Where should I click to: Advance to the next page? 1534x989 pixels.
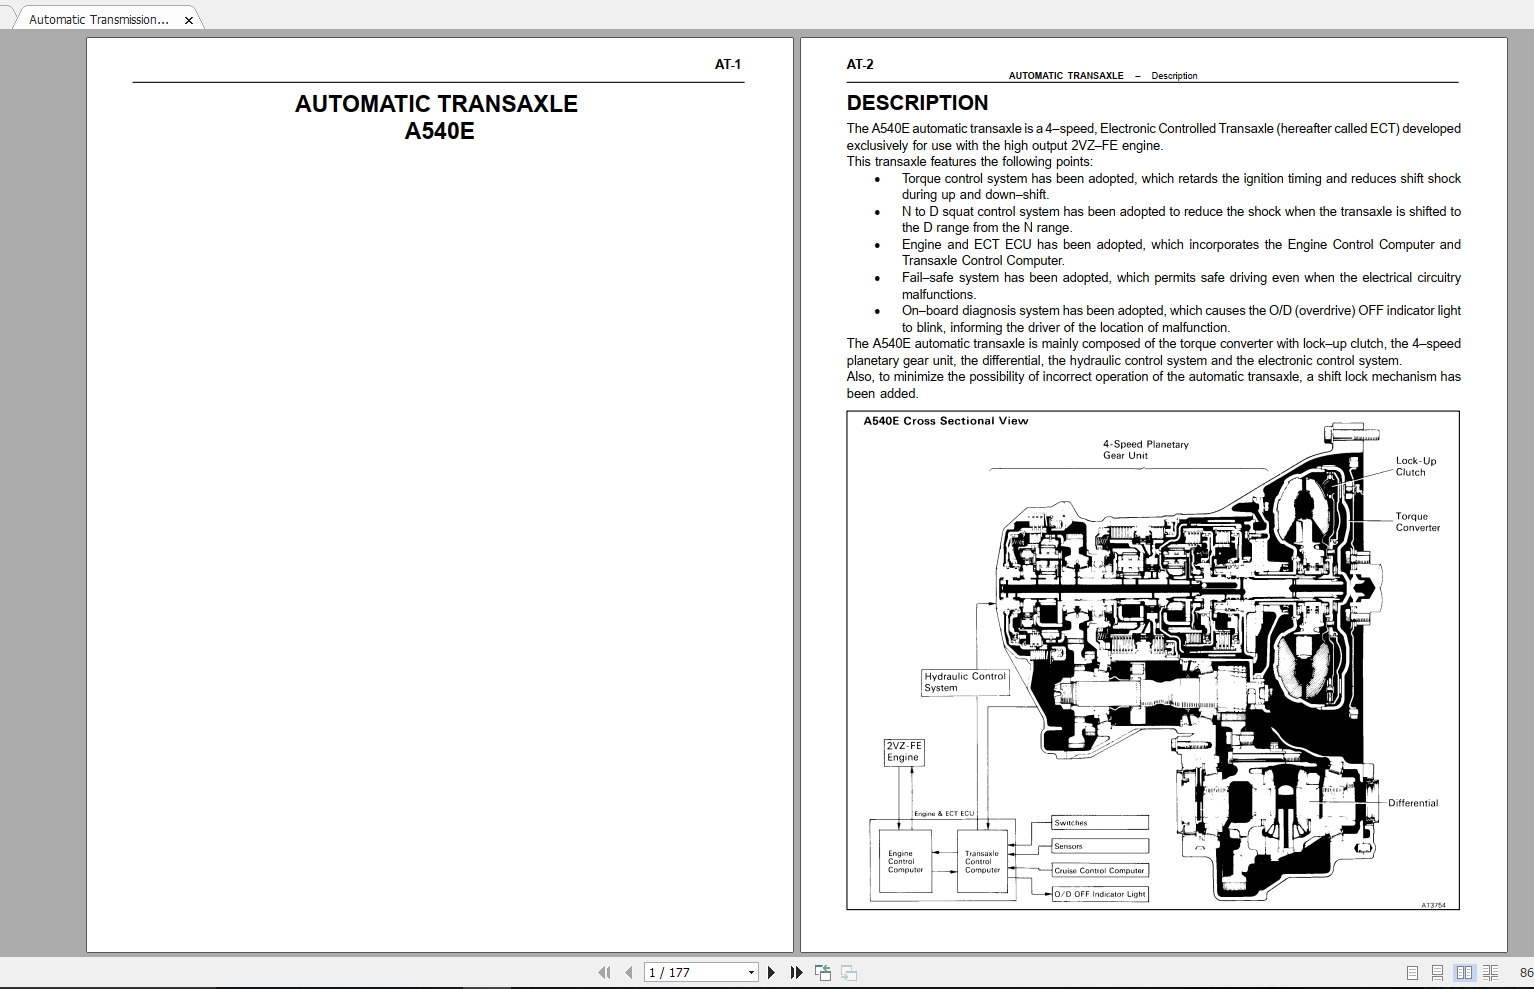pyautogui.click(x=771, y=972)
